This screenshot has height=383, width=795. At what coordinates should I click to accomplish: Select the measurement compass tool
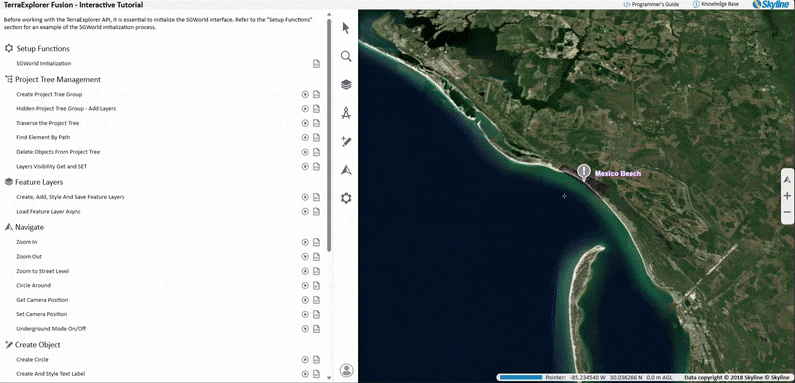pyautogui.click(x=346, y=113)
